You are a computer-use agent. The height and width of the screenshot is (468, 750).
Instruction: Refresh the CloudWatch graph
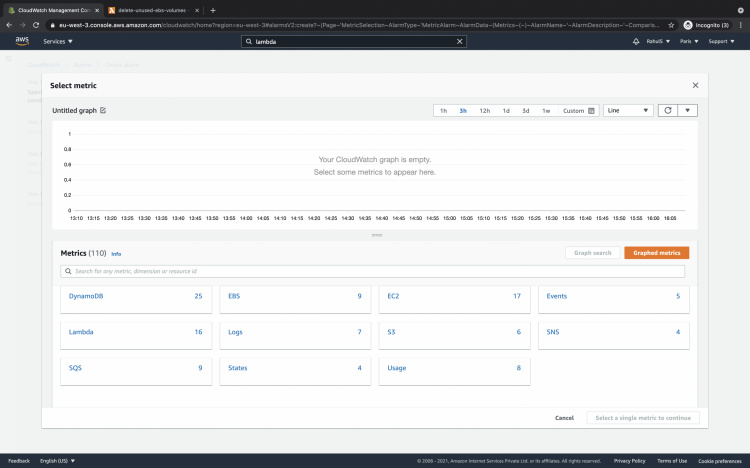(x=668, y=110)
